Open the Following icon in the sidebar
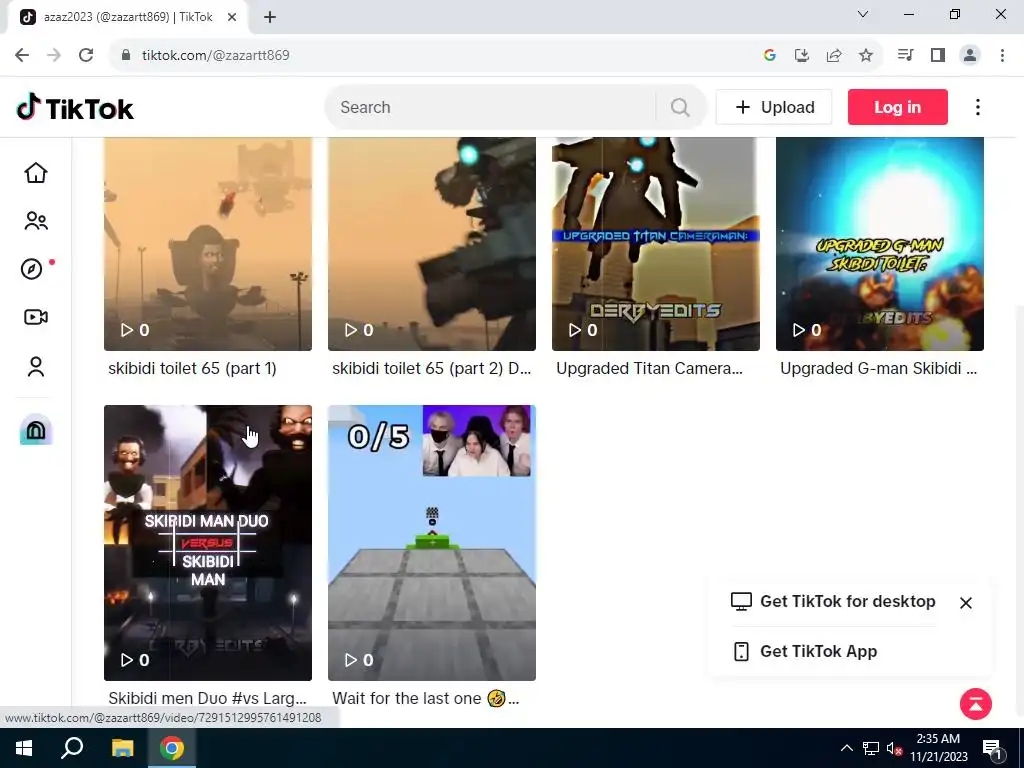Screen dimensions: 1024x768 tap(36, 221)
